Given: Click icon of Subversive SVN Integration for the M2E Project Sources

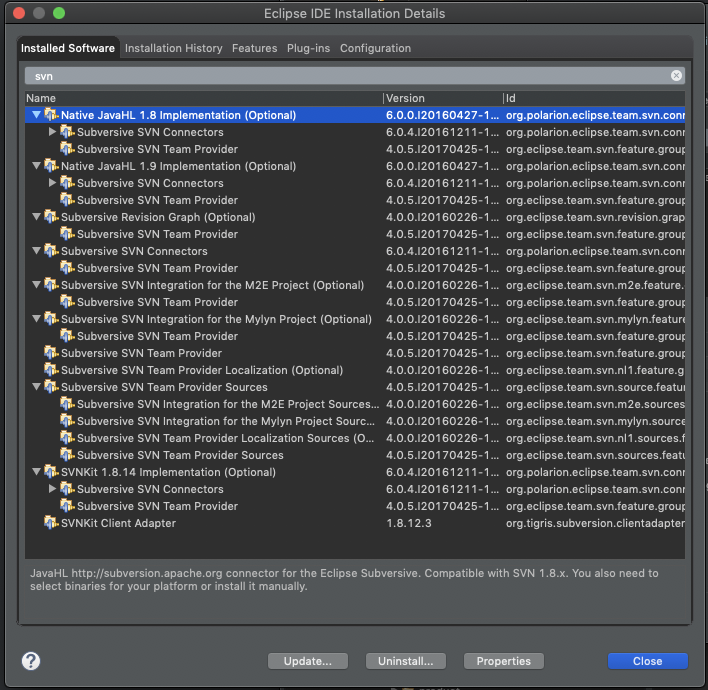Looking at the screenshot, I should tap(67, 404).
